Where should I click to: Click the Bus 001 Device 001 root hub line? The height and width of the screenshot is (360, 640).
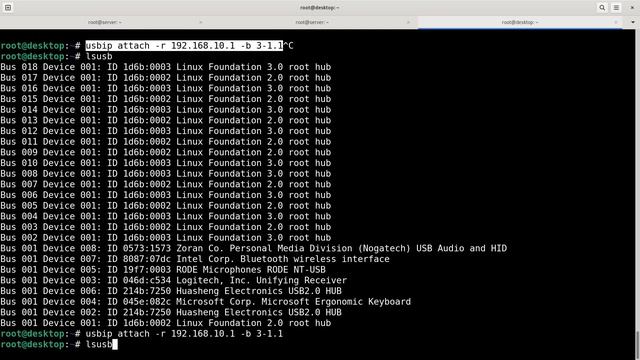coord(166,323)
